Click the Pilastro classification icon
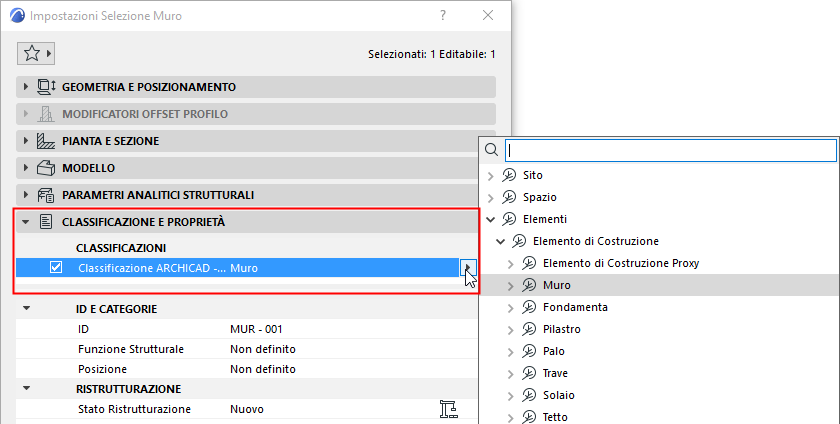The height and width of the screenshot is (424, 840). coord(529,329)
